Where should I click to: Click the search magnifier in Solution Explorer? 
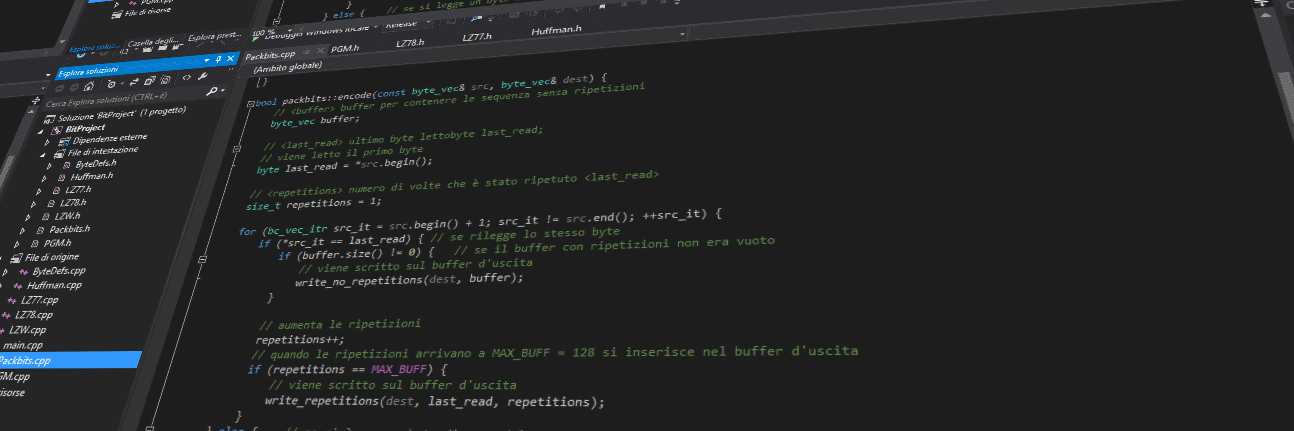[x=212, y=91]
